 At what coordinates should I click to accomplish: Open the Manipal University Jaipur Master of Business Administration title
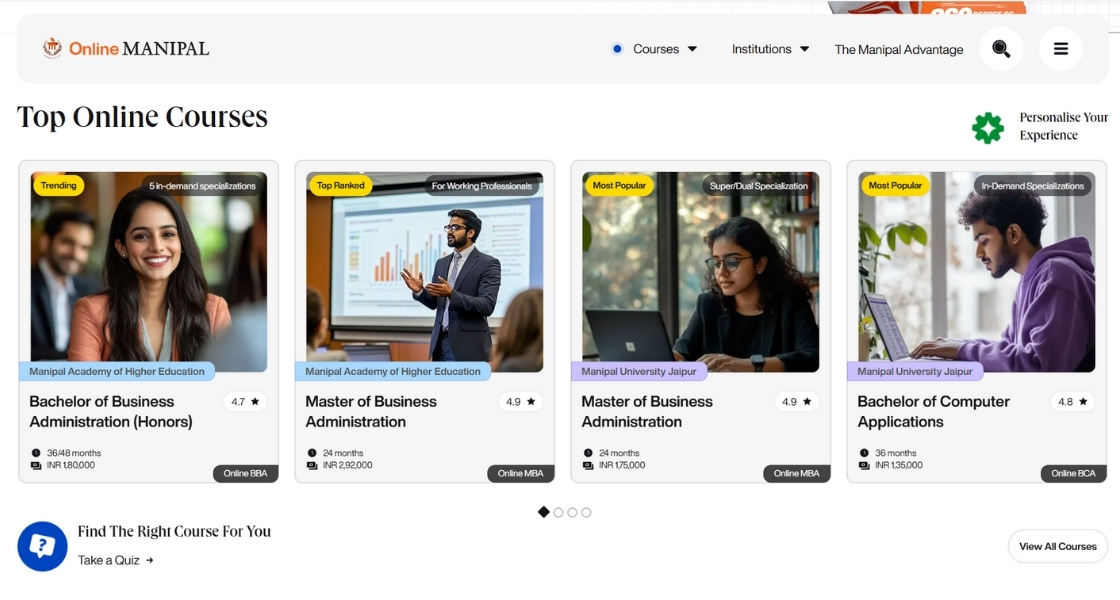click(646, 411)
